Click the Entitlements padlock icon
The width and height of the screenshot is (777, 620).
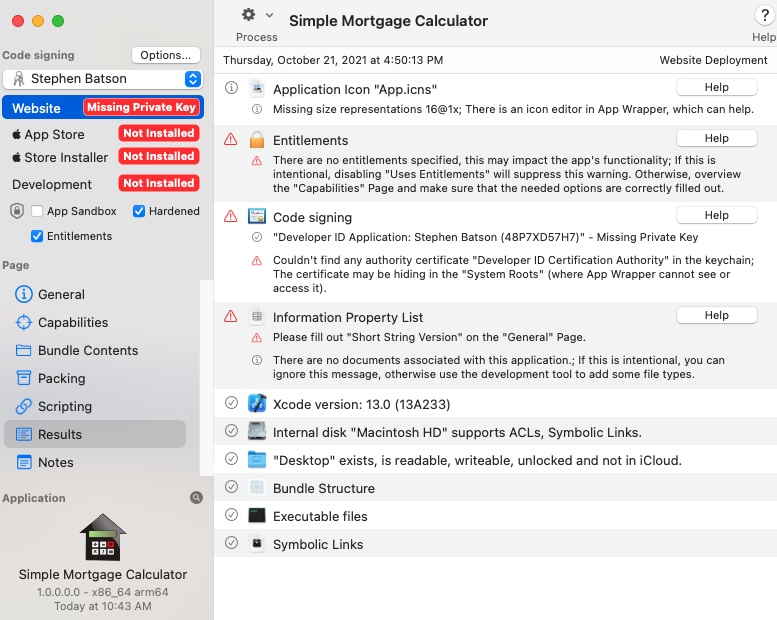click(x=257, y=140)
